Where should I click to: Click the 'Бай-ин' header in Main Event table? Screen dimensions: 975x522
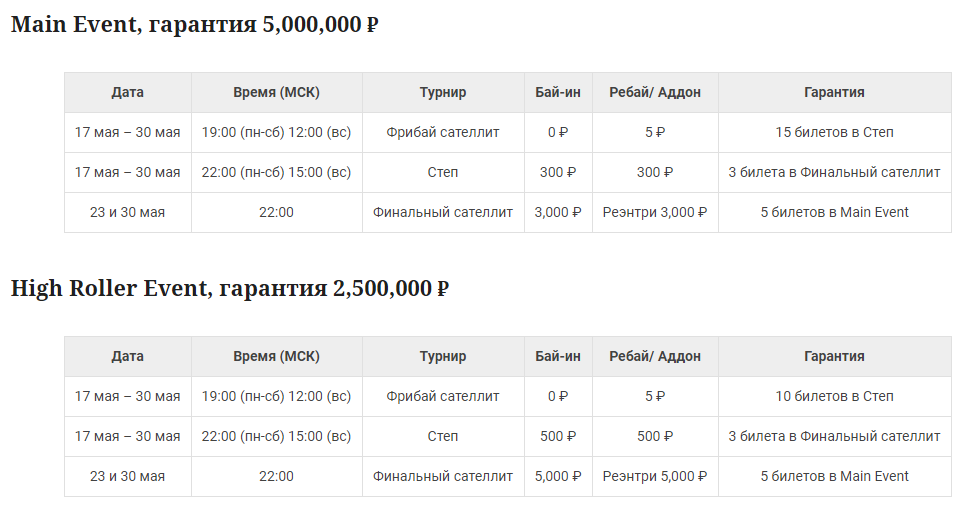tap(558, 92)
